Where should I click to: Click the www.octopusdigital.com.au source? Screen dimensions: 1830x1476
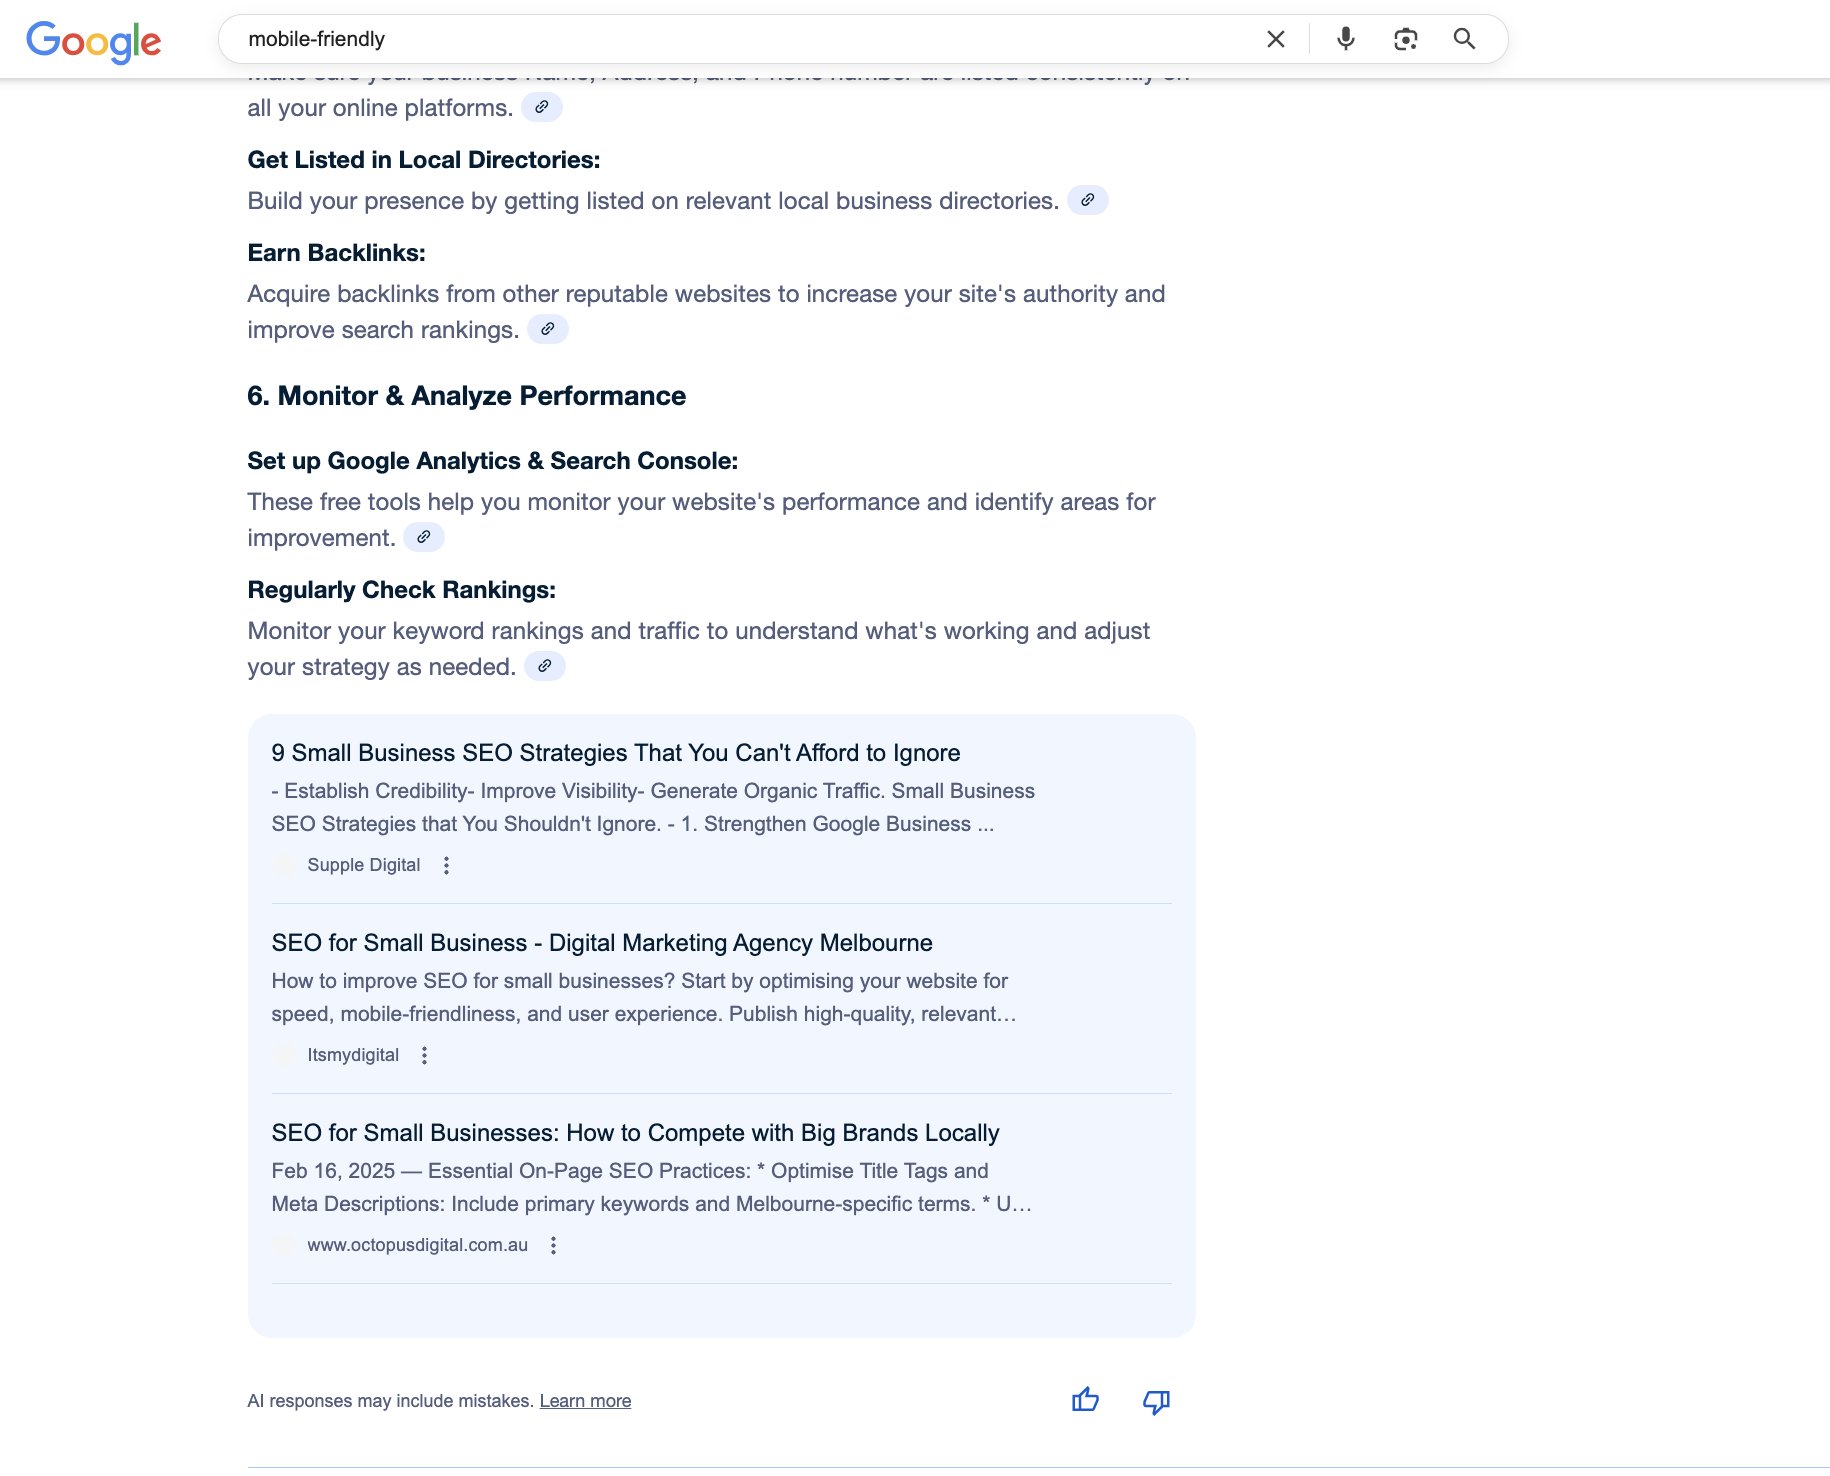tap(418, 1245)
